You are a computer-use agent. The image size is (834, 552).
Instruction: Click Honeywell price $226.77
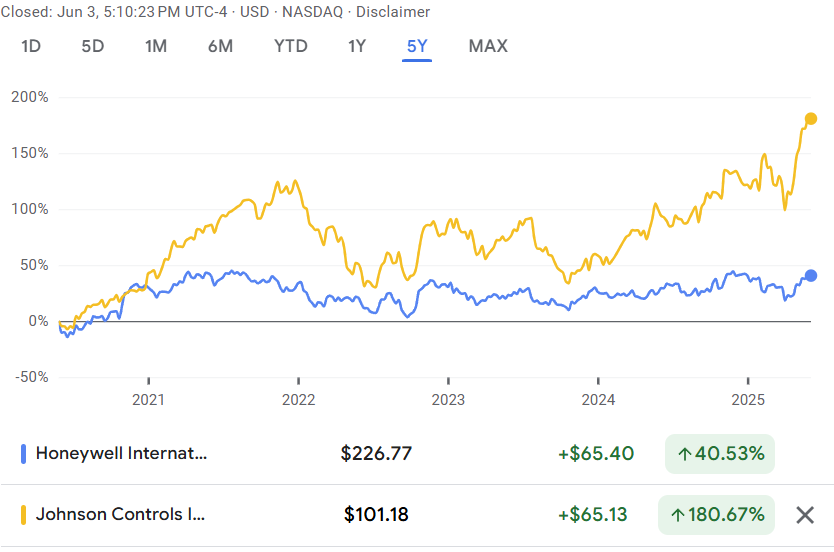376,454
